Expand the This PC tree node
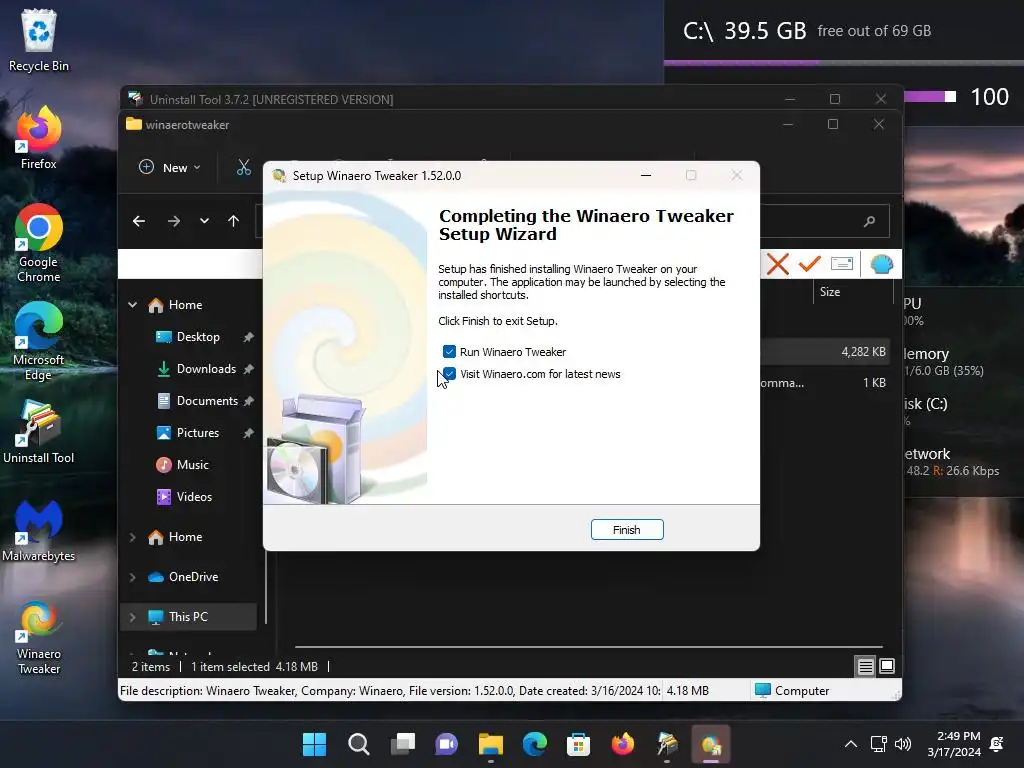The image size is (1024, 768). 133,616
